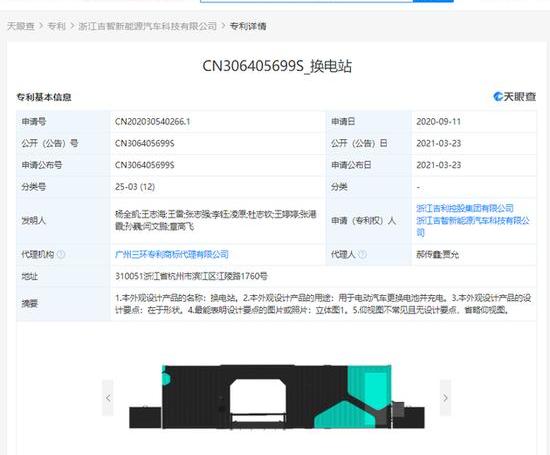This screenshot has height=455, width=550.
Task: Click breadcrumb chevron before 专利详情
Action: point(223,26)
